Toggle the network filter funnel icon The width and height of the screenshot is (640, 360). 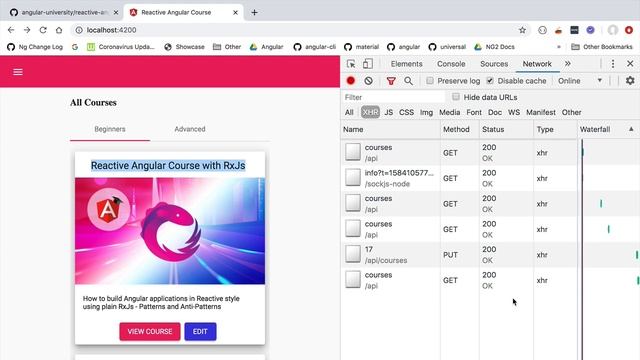[x=391, y=81]
